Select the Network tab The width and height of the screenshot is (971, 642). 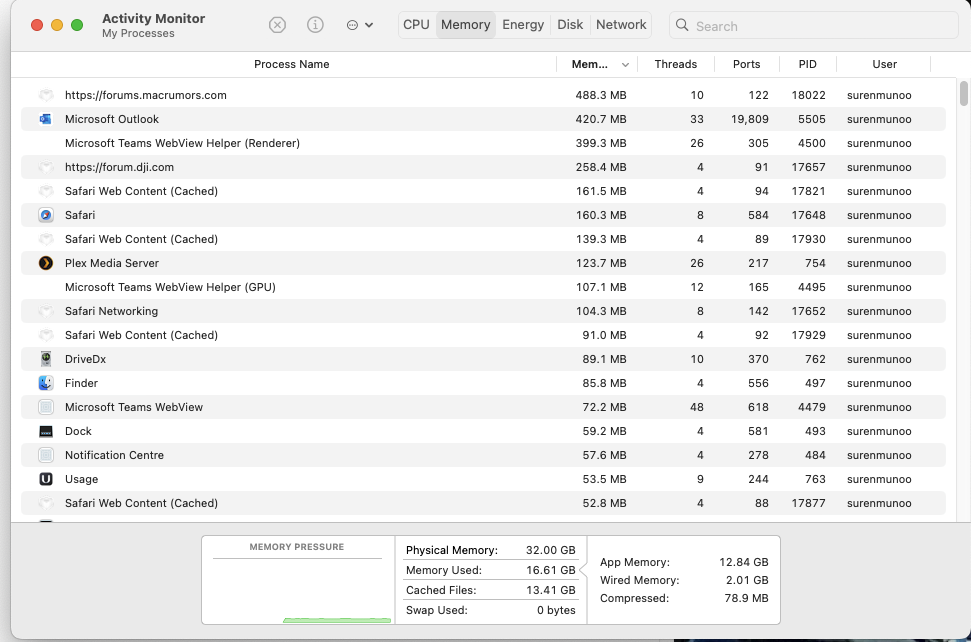[621, 25]
